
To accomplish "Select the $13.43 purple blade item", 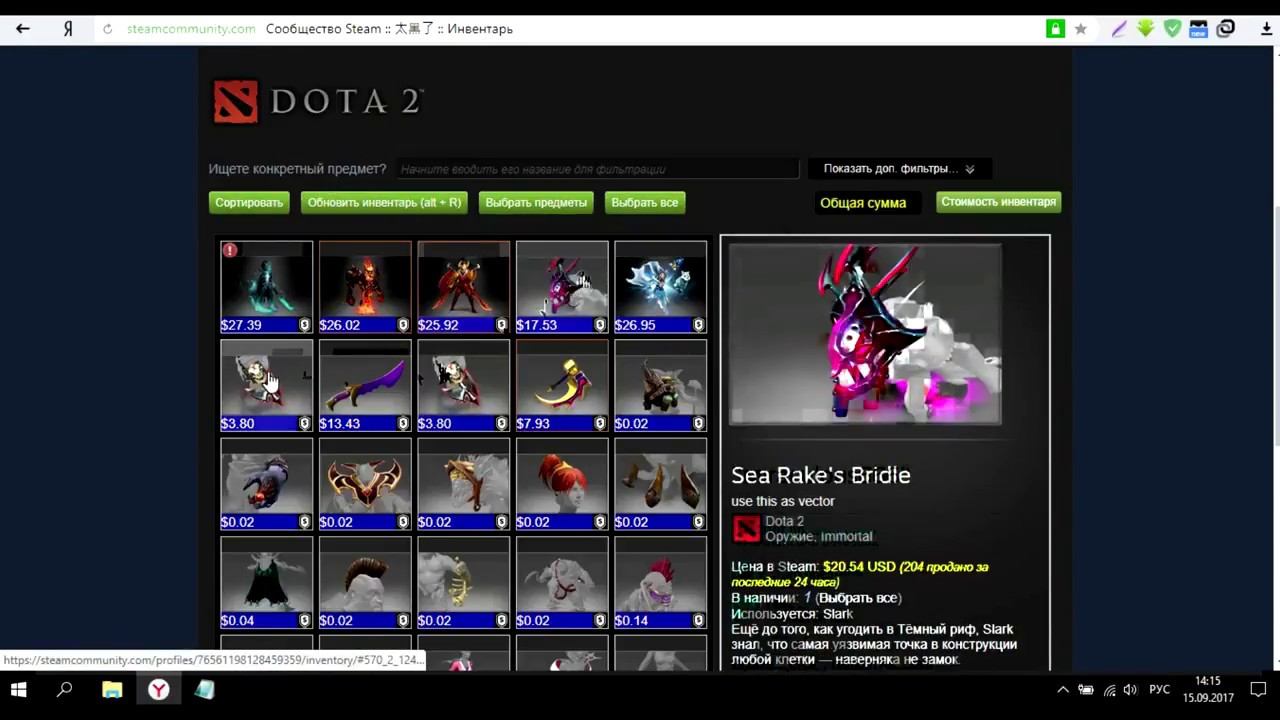I will coord(365,386).
